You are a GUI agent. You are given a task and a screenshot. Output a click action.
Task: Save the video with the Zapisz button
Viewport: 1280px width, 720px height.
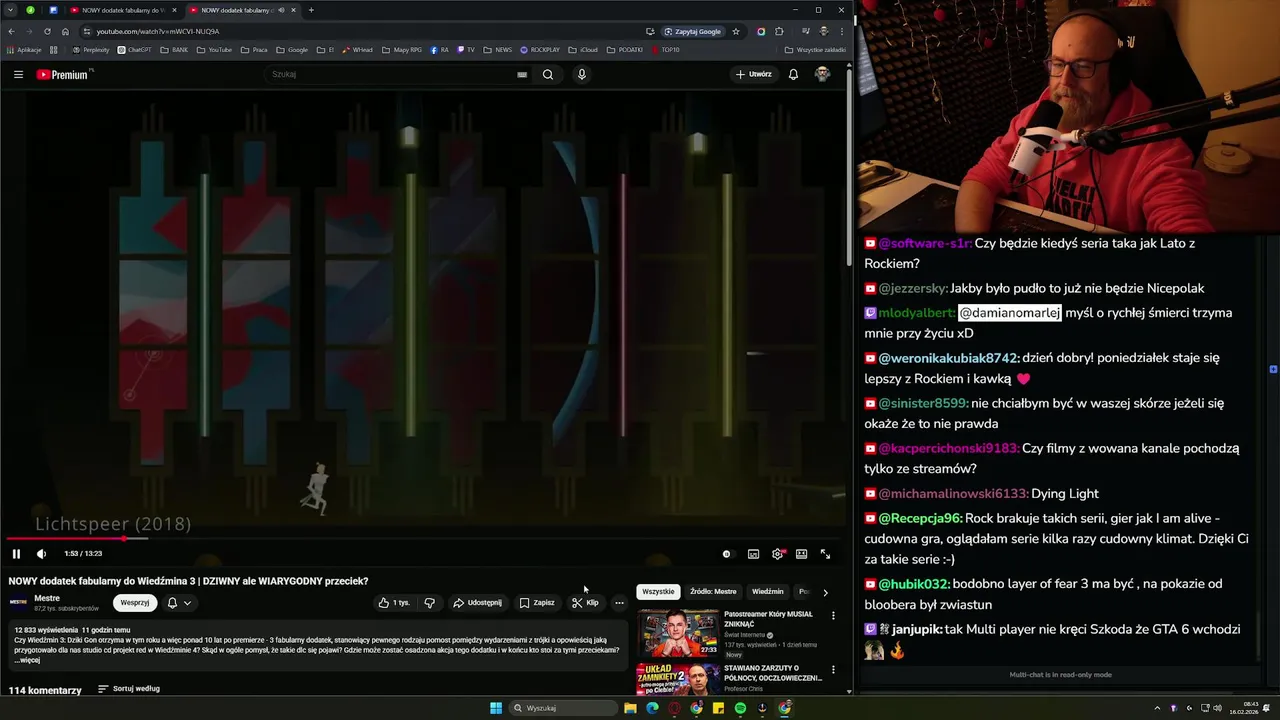[x=537, y=603]
